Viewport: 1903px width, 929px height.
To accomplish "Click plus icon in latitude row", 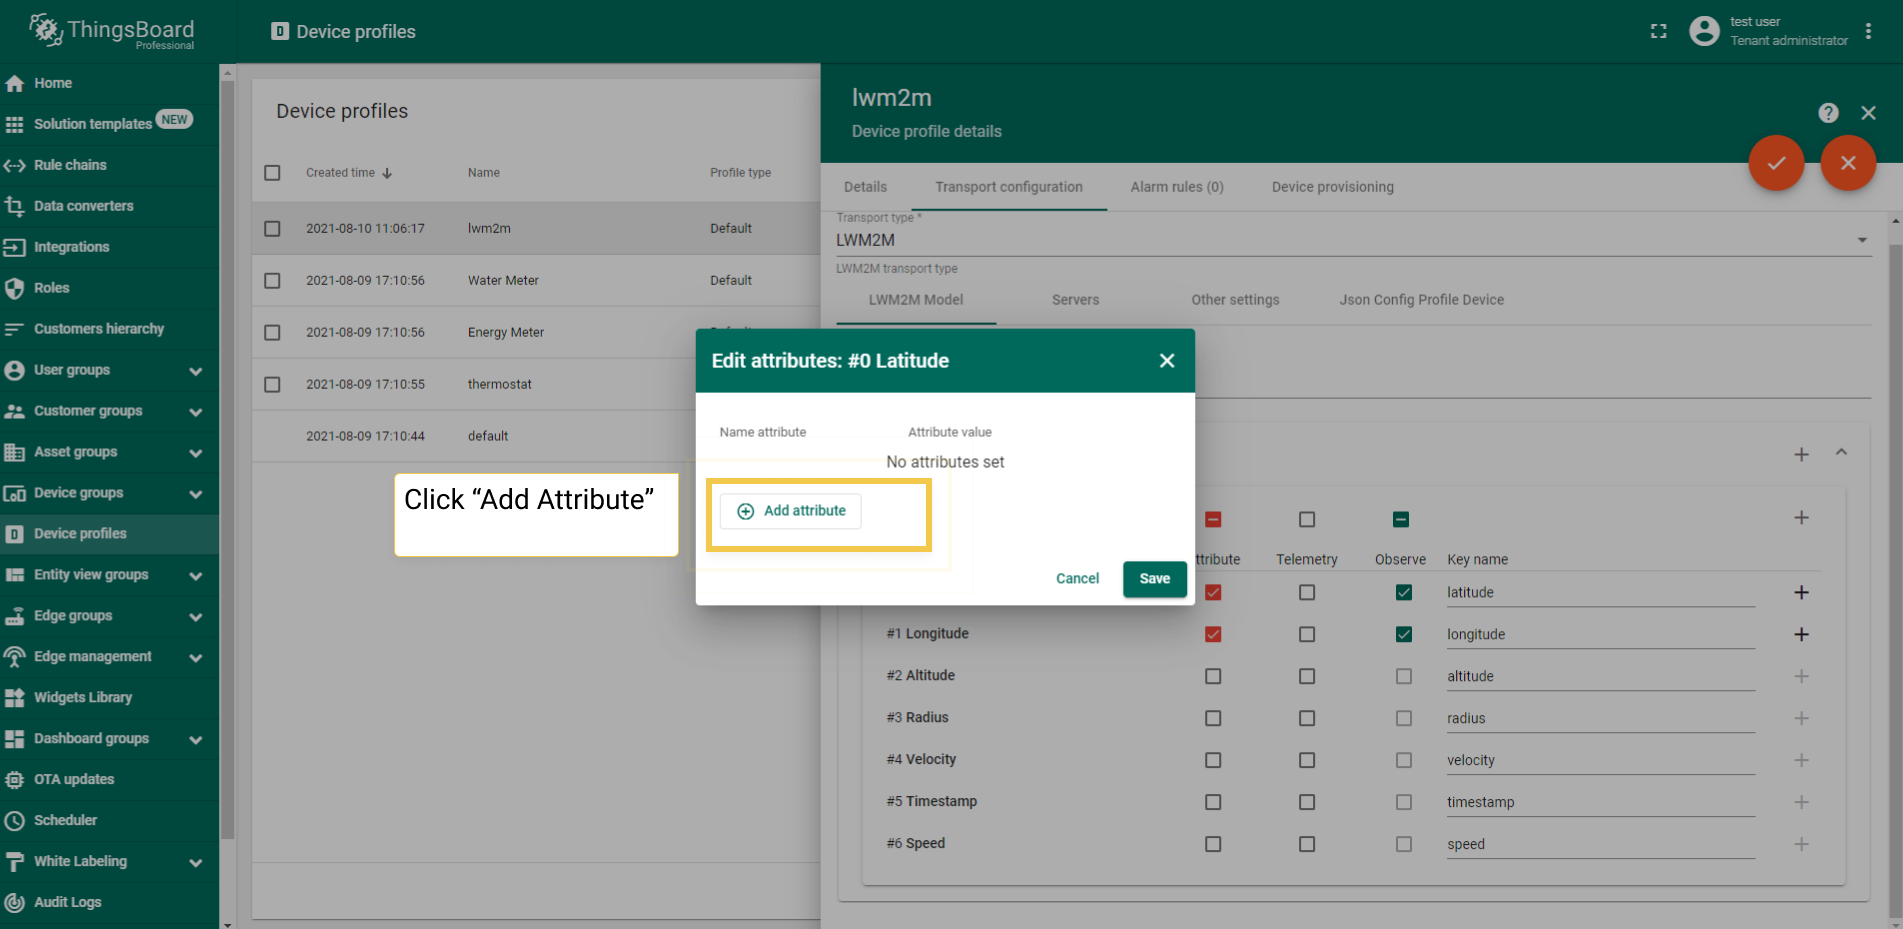I will pyautogui.click(x=1801, y=592).
